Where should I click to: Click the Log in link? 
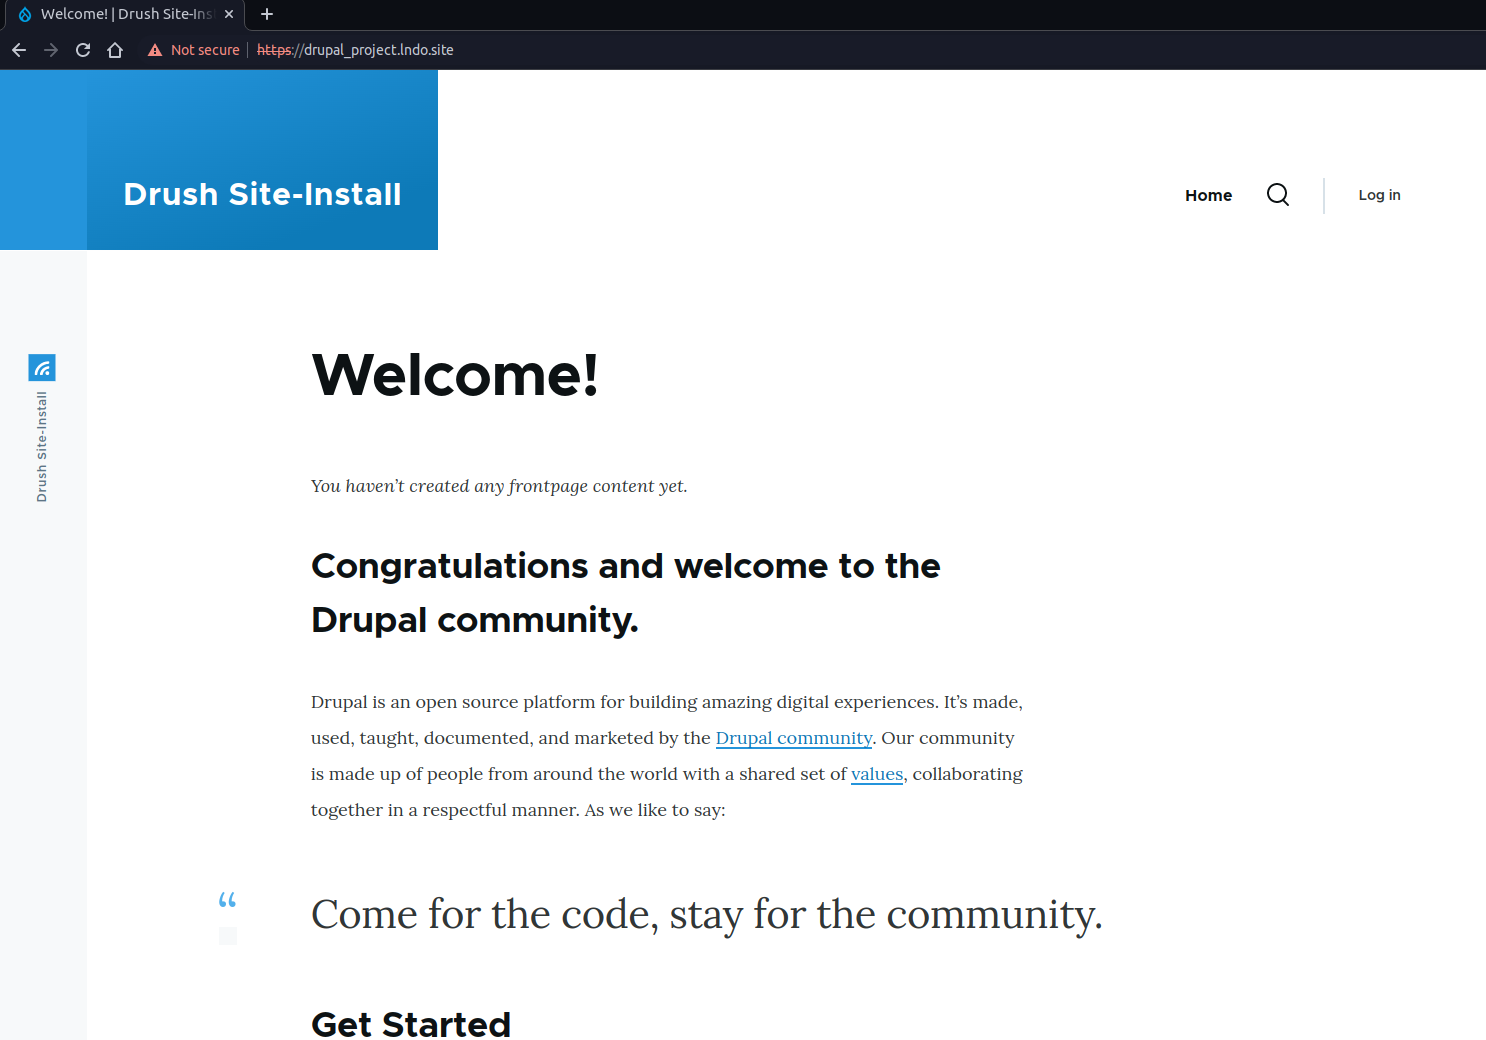point(1379,195)
